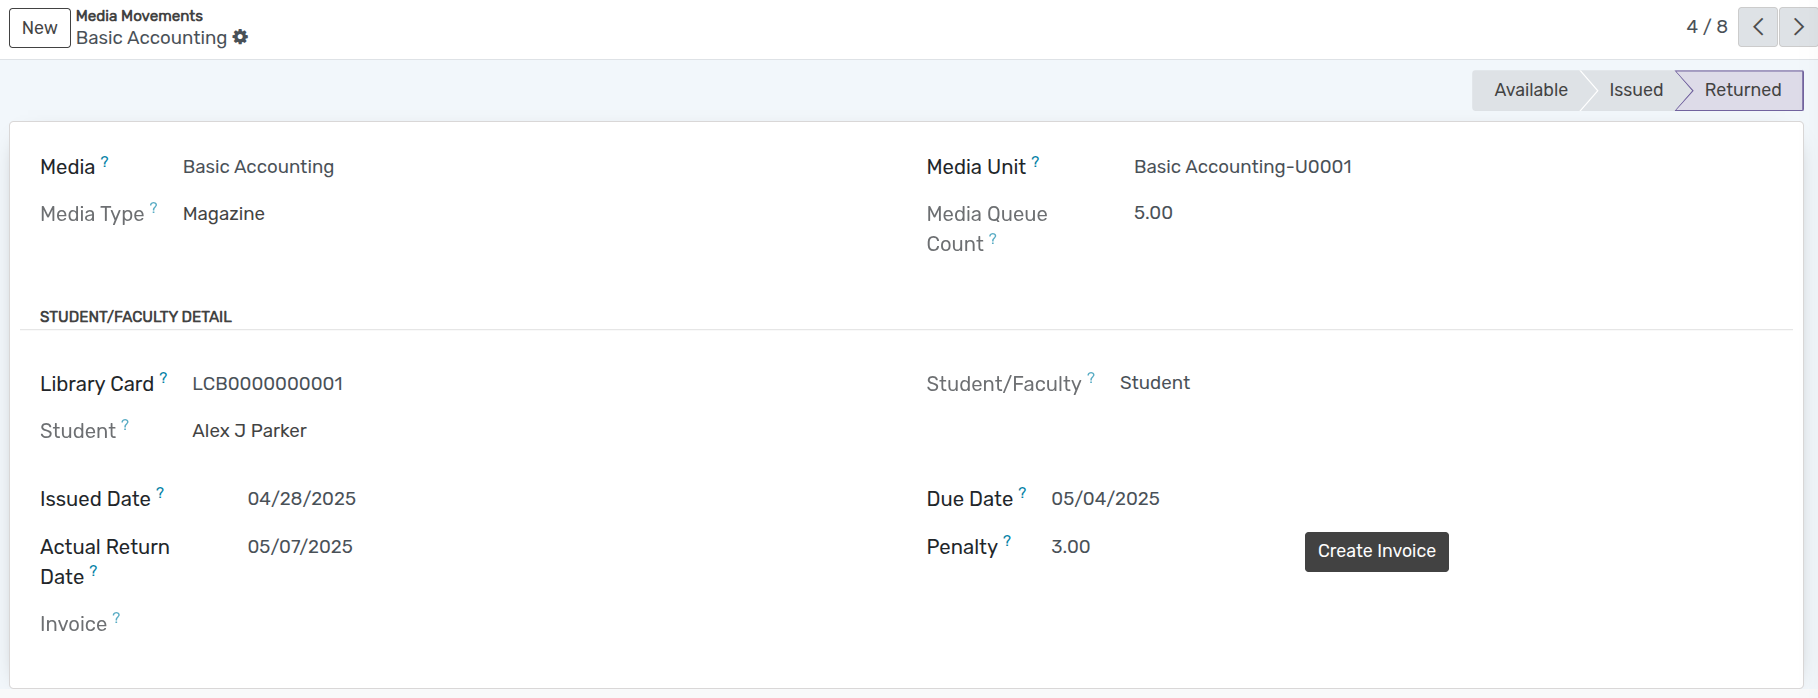
Task: Show help tooltip for Media Unit
Action: tap(1036, 161)
